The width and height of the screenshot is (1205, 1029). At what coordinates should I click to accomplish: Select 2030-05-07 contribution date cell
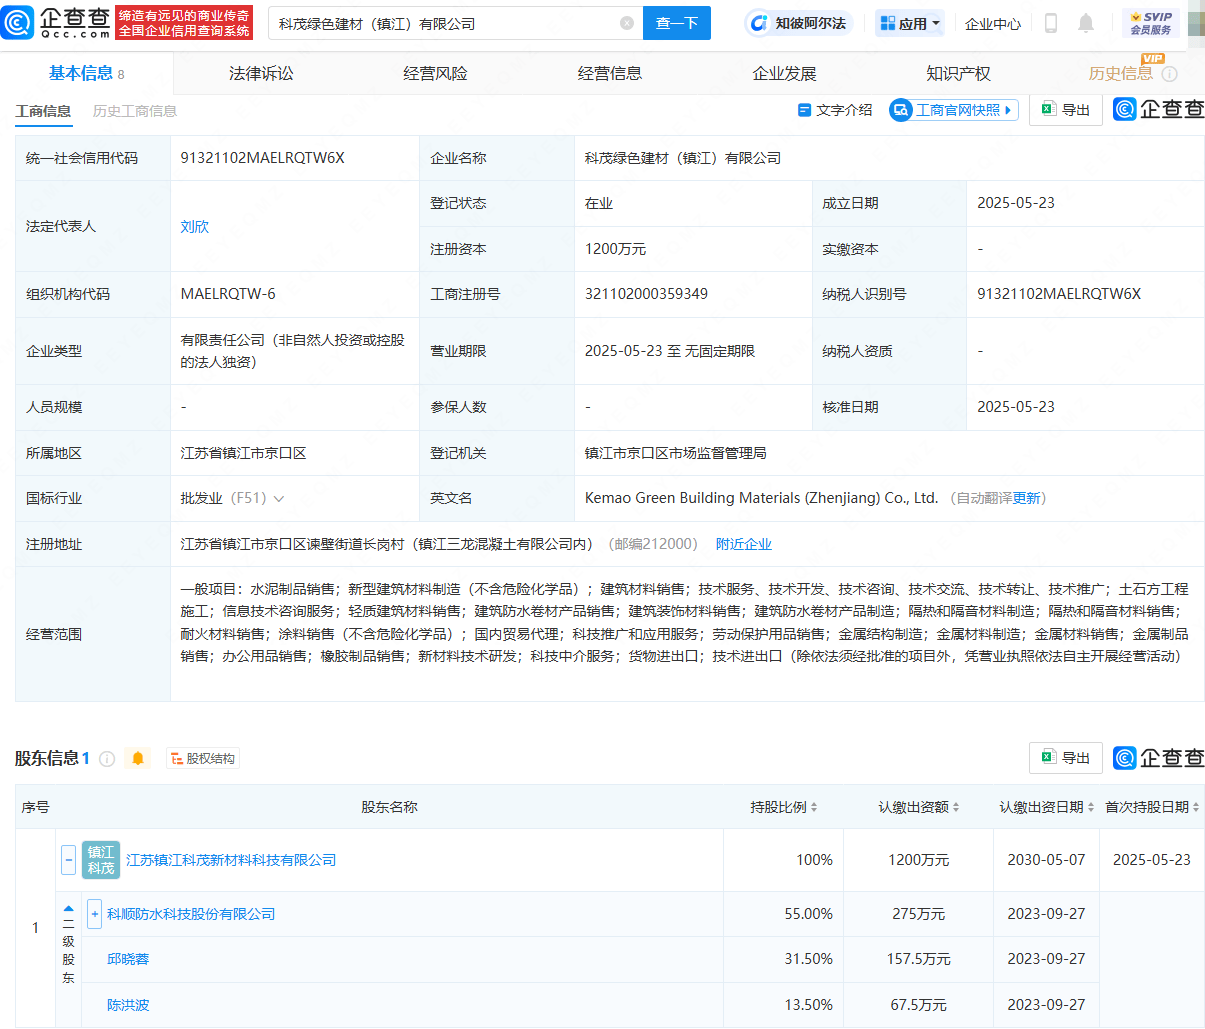[1046, 860]
